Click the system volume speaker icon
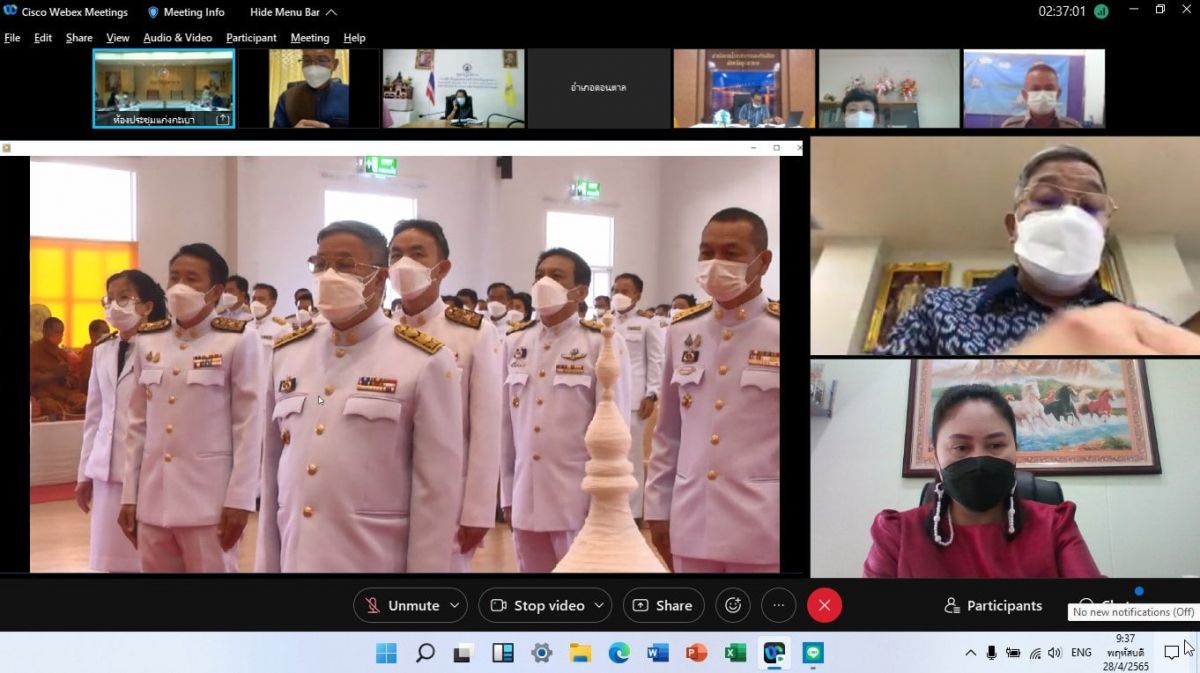 coord(1055,653)
